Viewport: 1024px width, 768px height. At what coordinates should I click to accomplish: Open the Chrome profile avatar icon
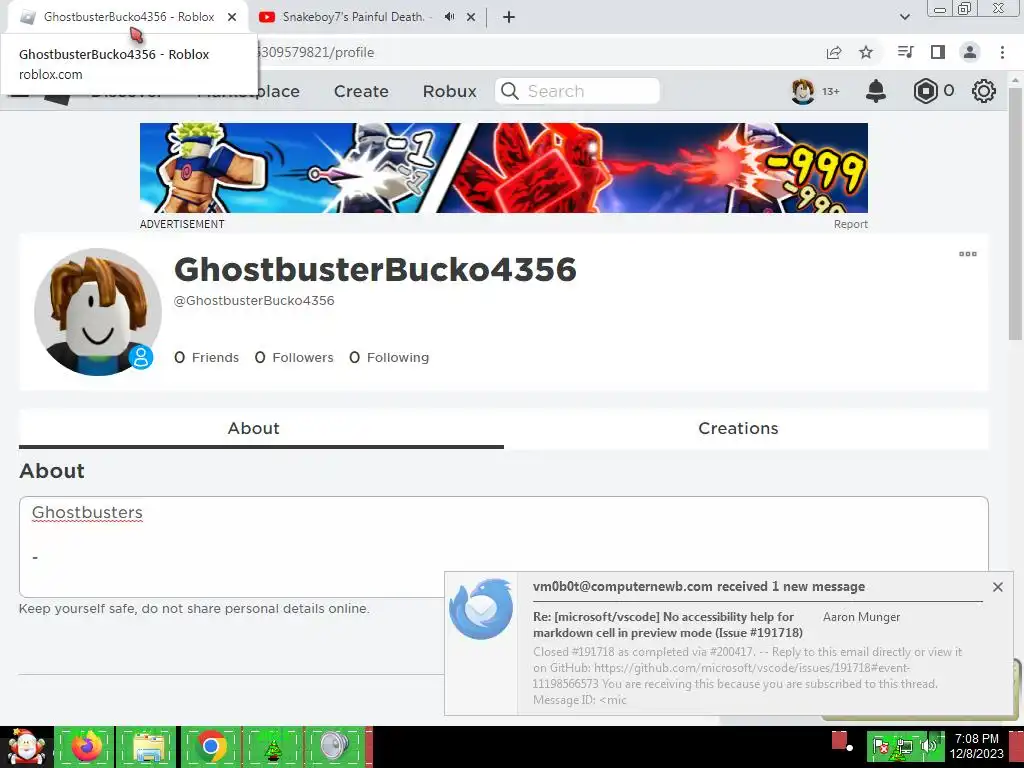coord(970,52)
